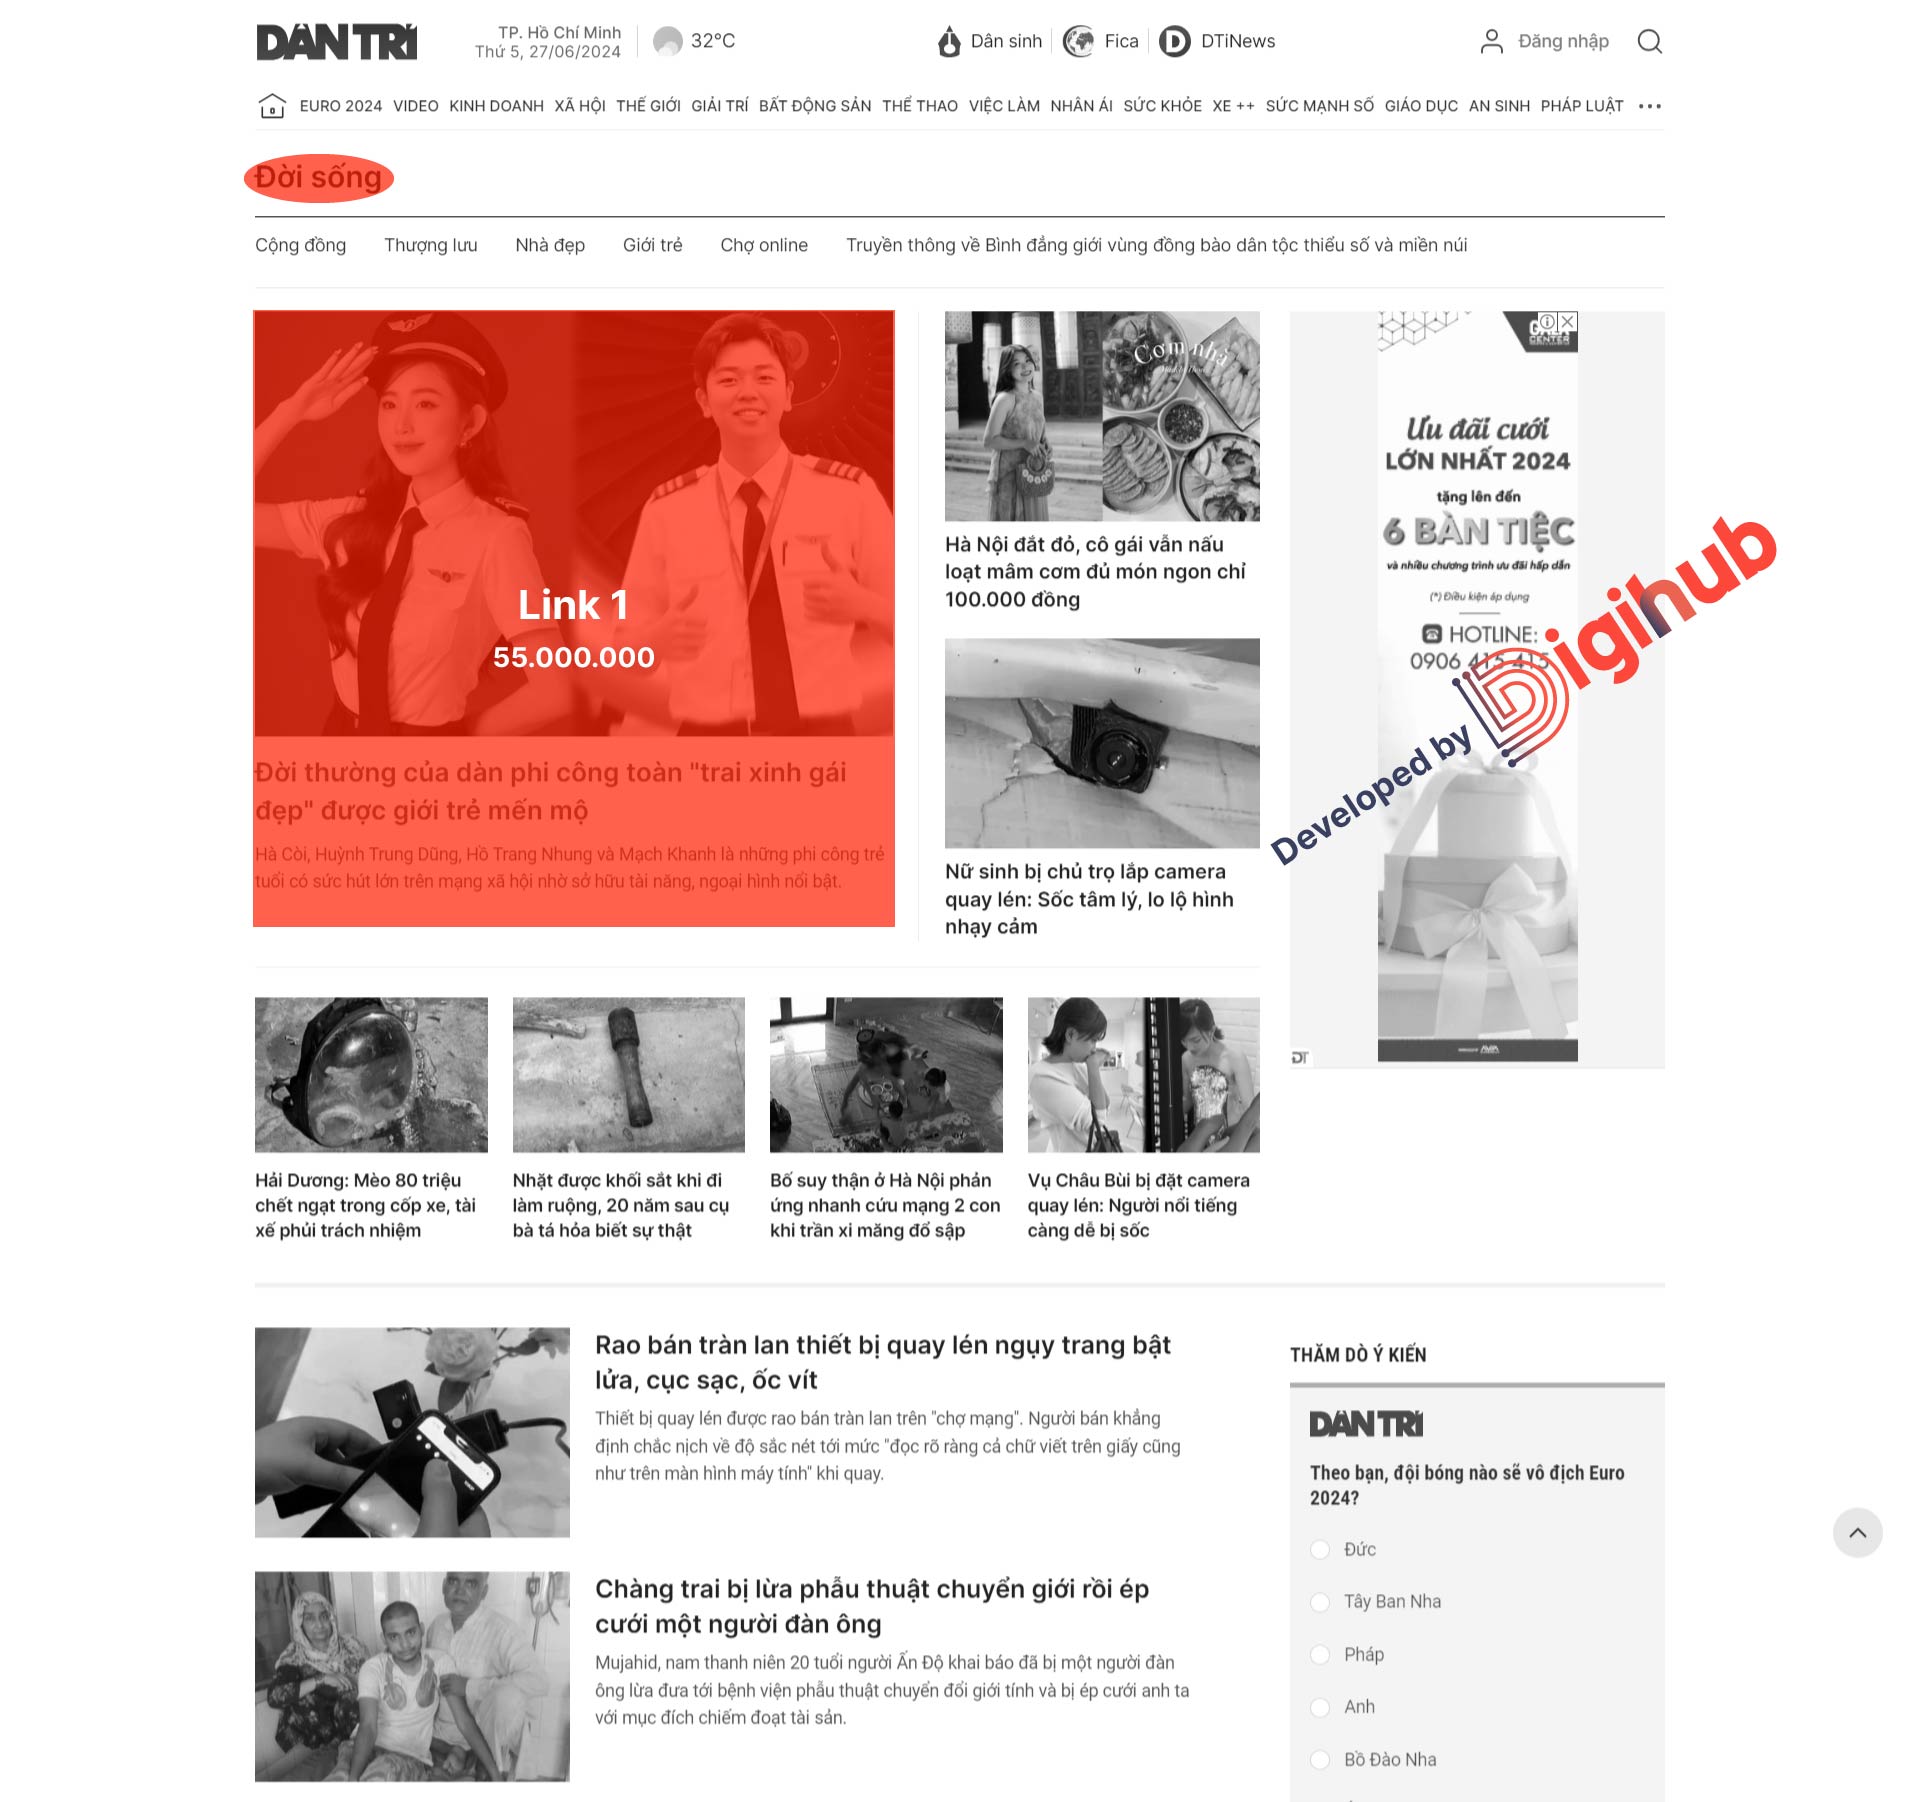
Task: Select radio button for Đức
Action: pyautogui.click(x=1319, y=1548)
